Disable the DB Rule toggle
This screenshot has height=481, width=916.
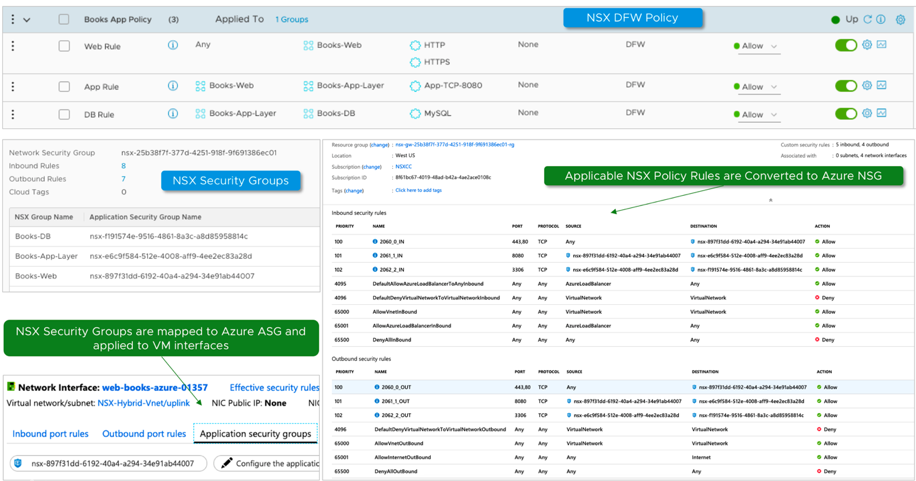(846, 113)
